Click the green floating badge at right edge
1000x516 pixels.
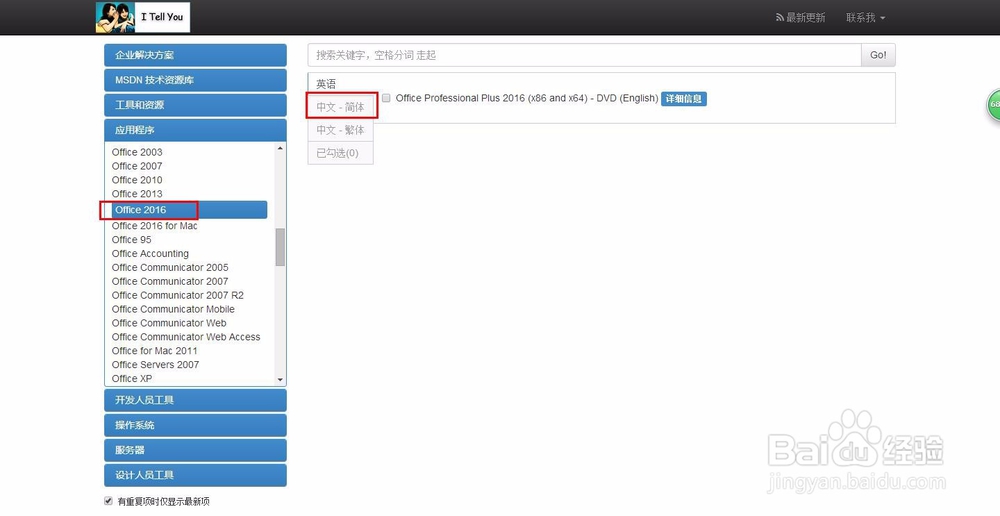(x=994, y=104)
